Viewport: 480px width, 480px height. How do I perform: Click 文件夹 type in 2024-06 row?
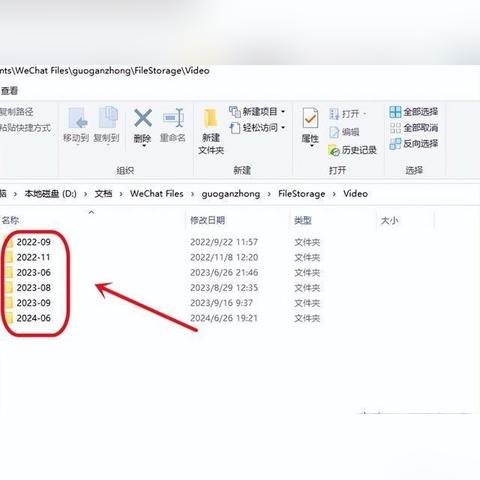[307, 318]
